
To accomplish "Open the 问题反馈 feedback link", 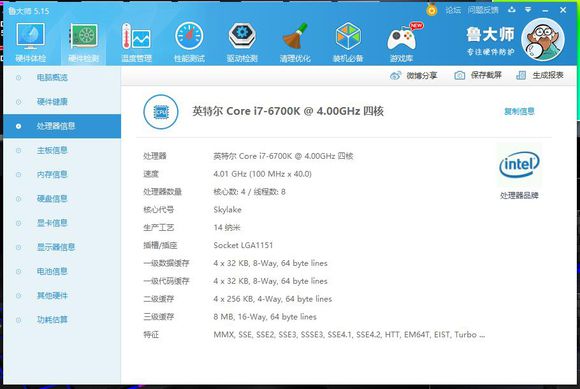I will [483, 10].
